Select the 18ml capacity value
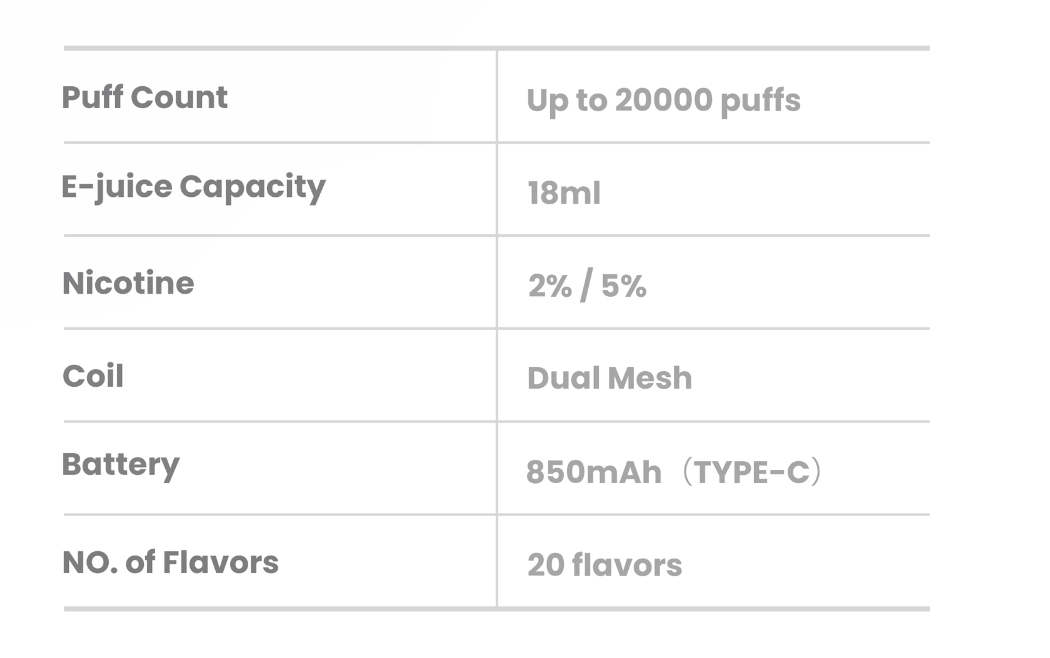The width and height of the screenshot is (1050, 658). 564,193
